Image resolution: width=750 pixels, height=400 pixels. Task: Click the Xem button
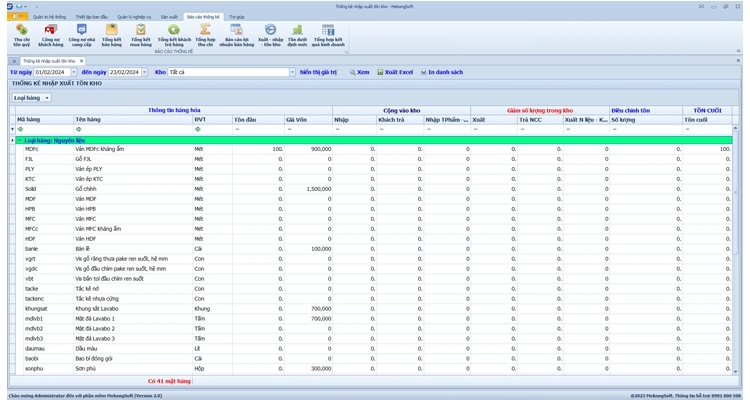coord(359,73)
